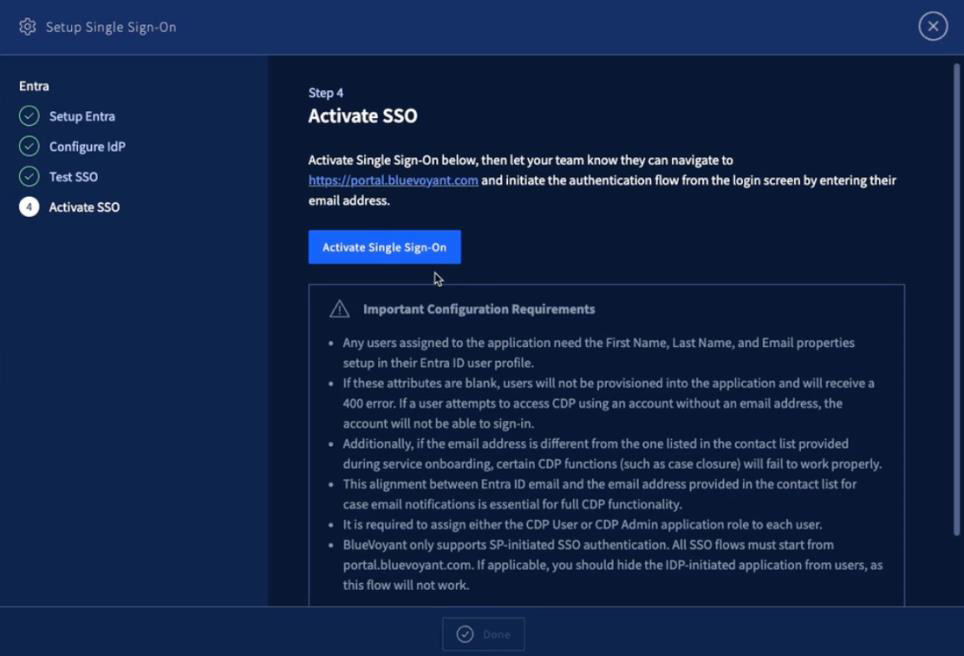The image size is (964, 656).
Task: Click the Configure IdP completed checkmark icon
Action: (29, 146)
